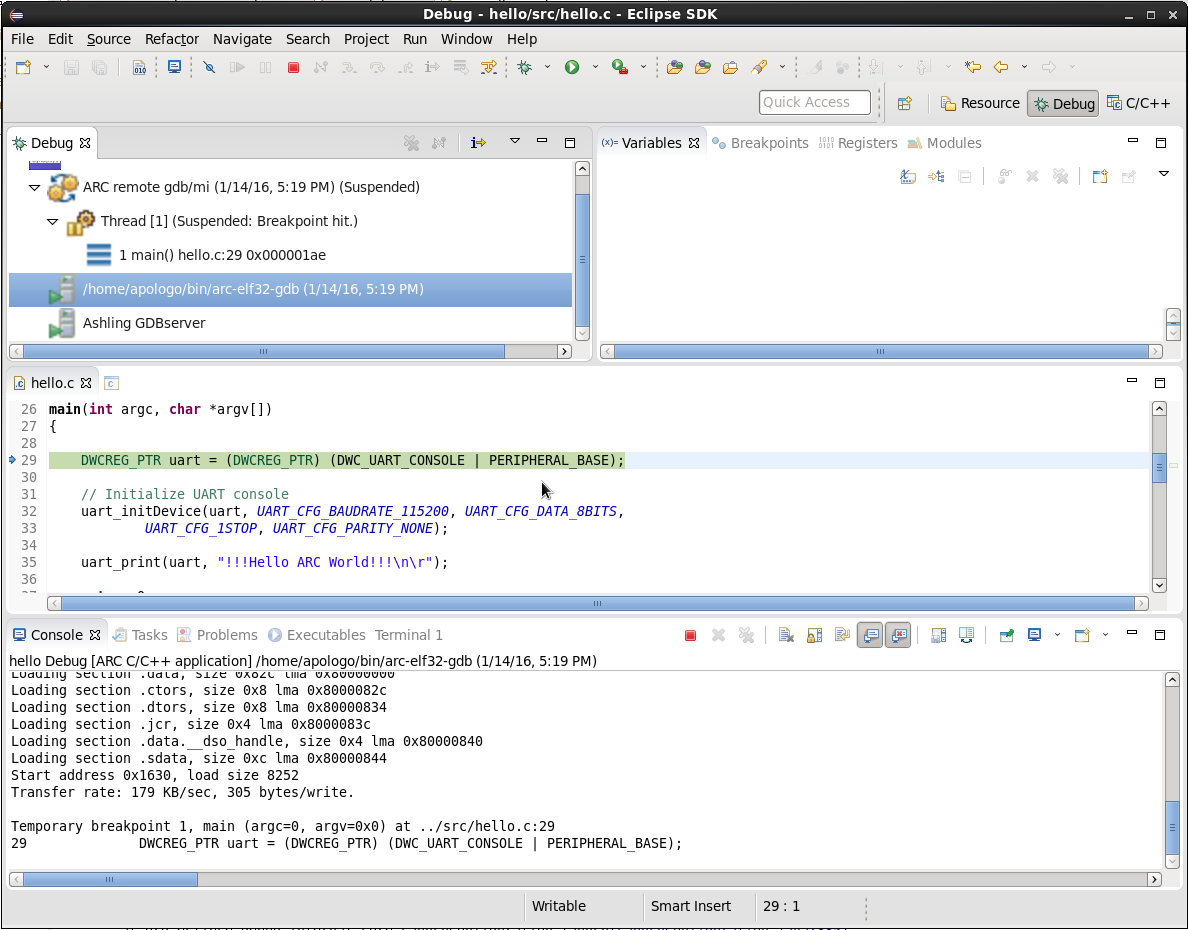This screenshot has width=1188, height=930.
Task: Expand the External Tools dropdown arrow
Action: pos(643,67)
